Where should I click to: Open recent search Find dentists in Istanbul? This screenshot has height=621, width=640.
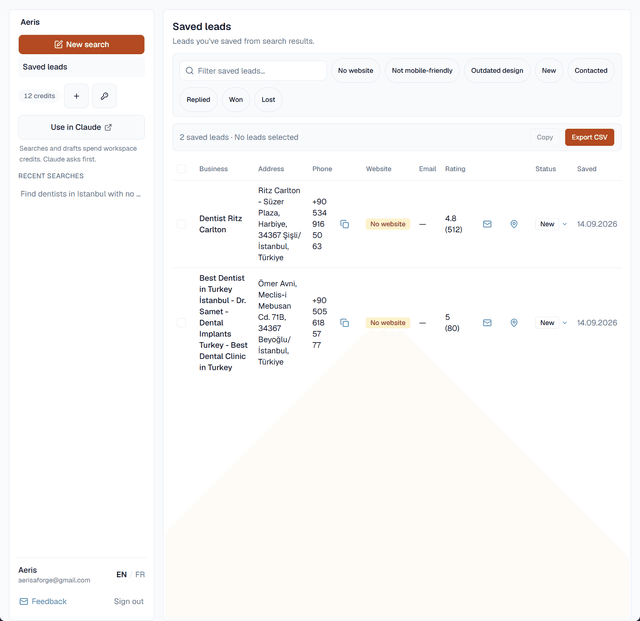point(80,194)
